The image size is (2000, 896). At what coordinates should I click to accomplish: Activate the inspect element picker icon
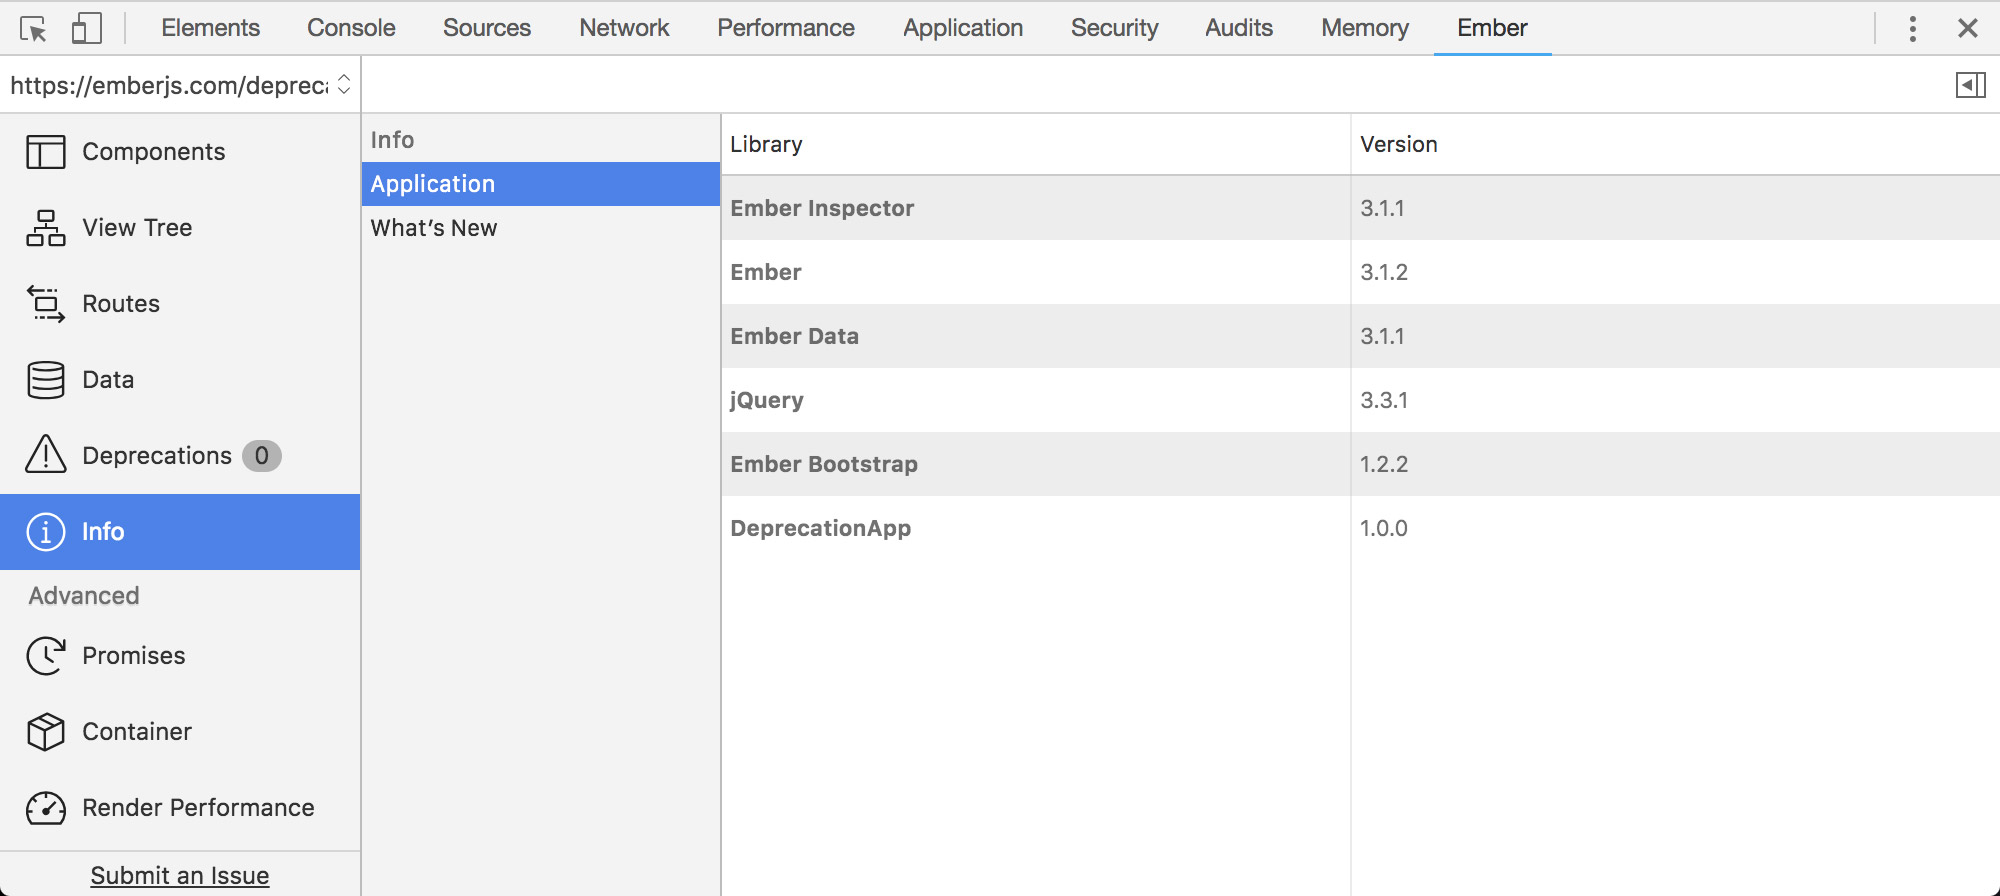tap(33, 29)
